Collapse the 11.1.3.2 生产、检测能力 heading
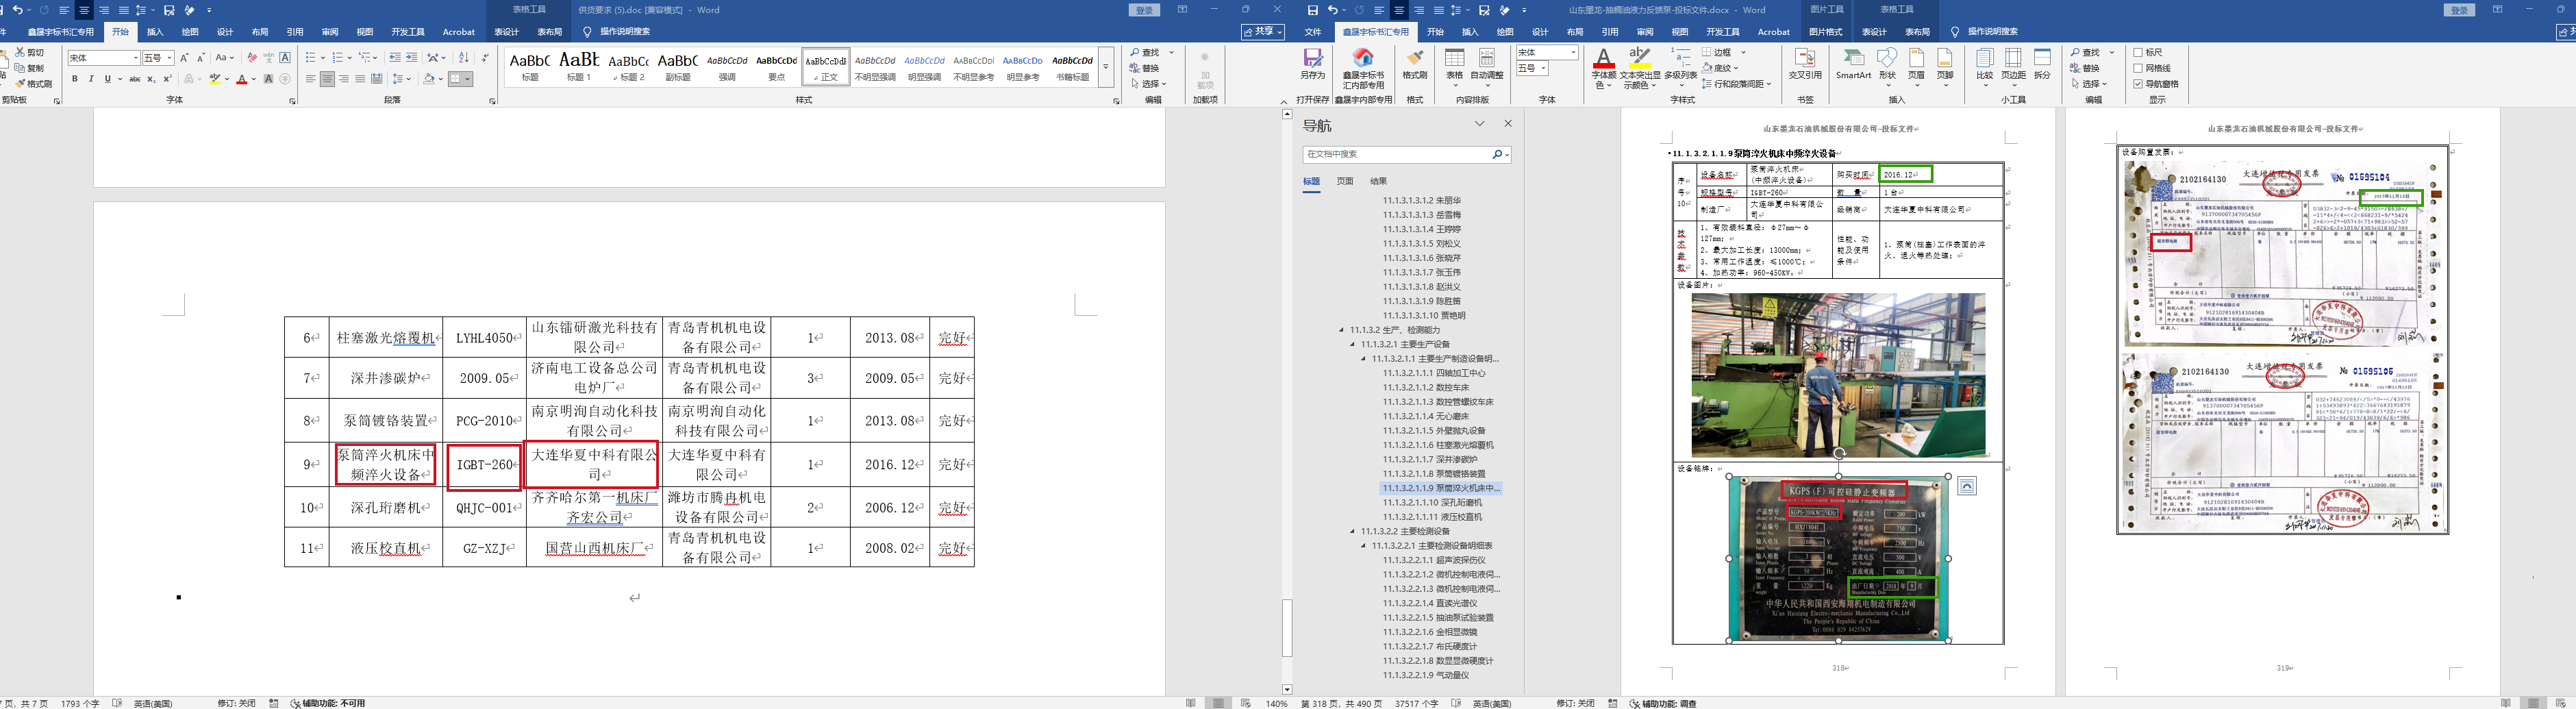This screenshot has height=709, width=2576. point(1342,330)
